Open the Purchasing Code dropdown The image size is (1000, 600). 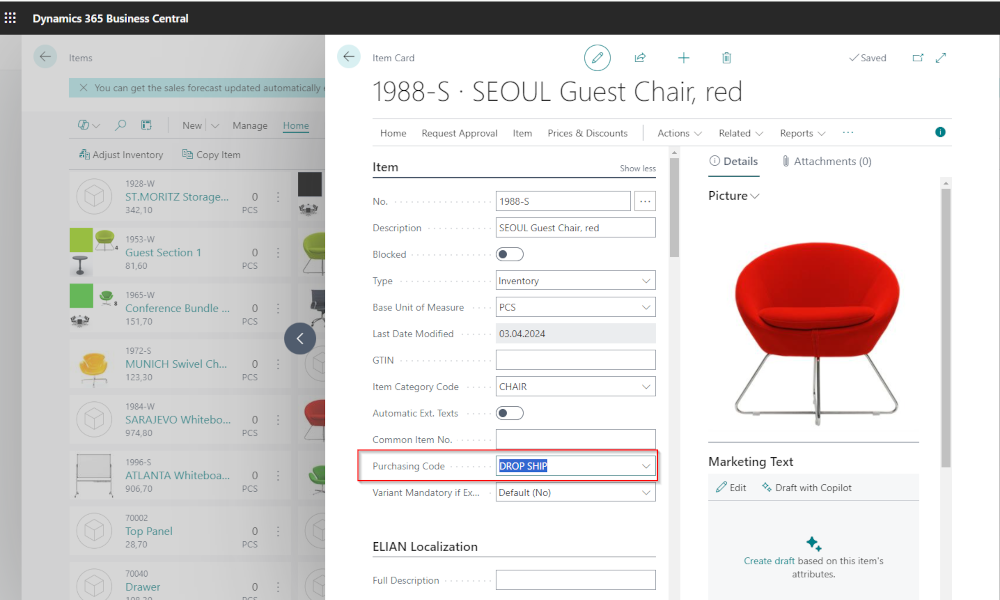tap(646, 466)
